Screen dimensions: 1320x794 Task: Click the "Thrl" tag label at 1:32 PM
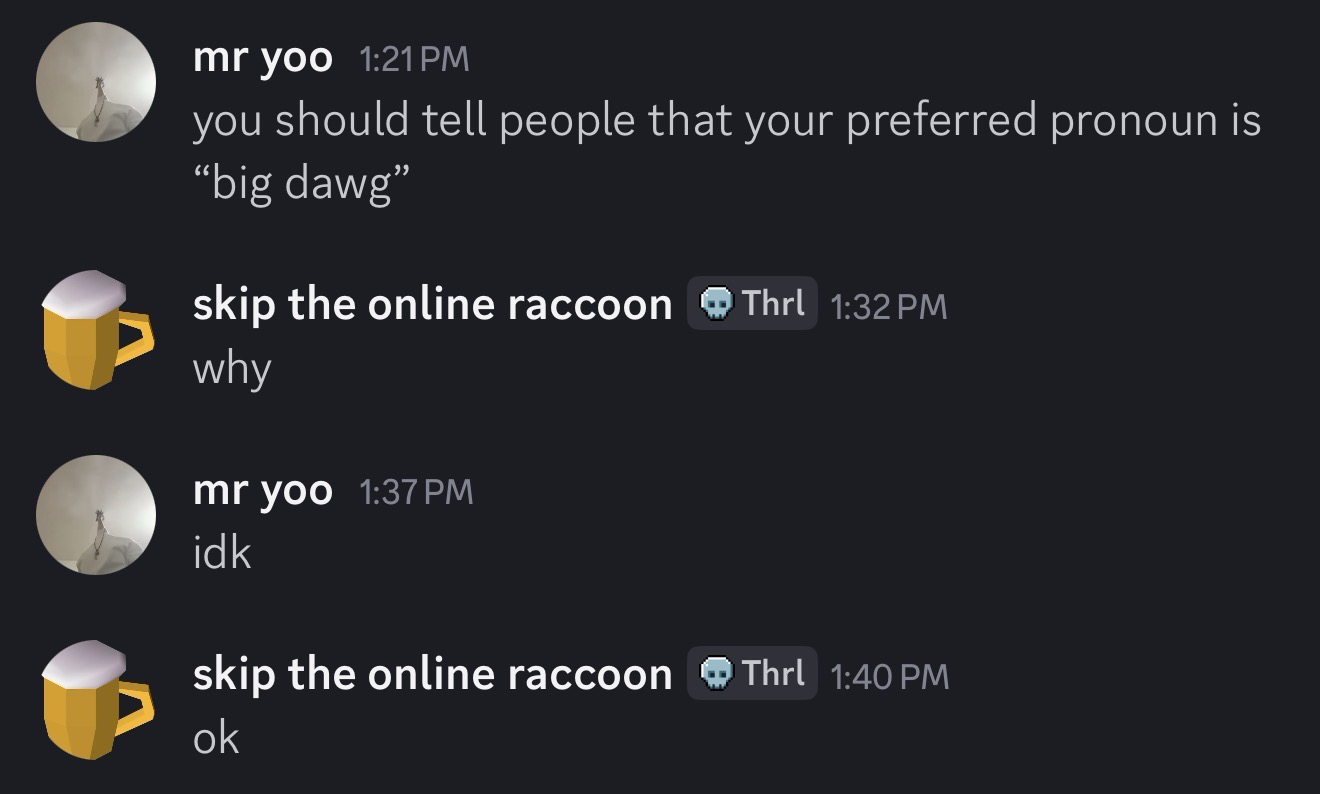pos(774,304)
